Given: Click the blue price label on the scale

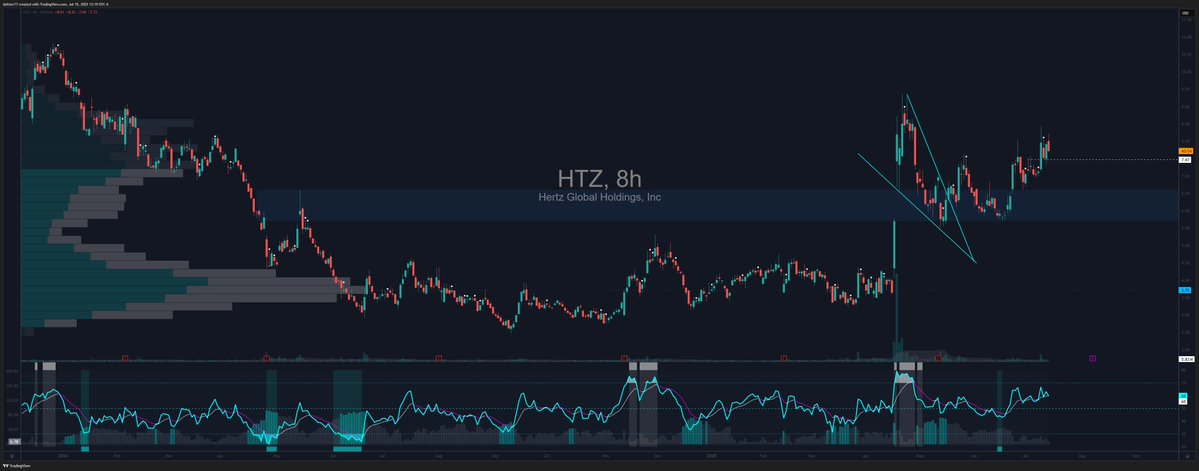Looking at the screenshot, I should pyautogui.click(x=1184, y=291).
